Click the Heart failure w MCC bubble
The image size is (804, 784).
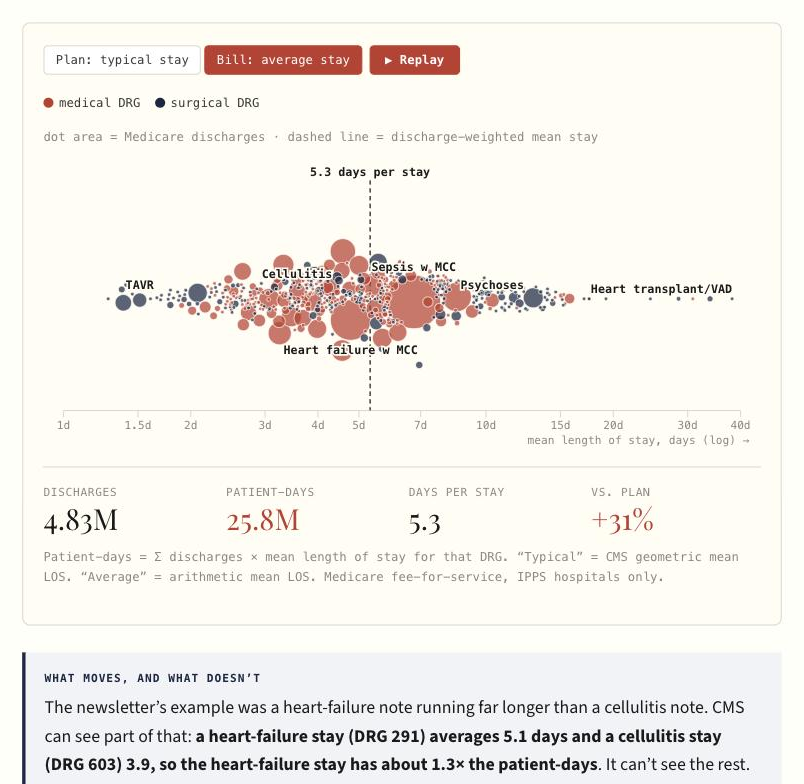click(350, 319)
